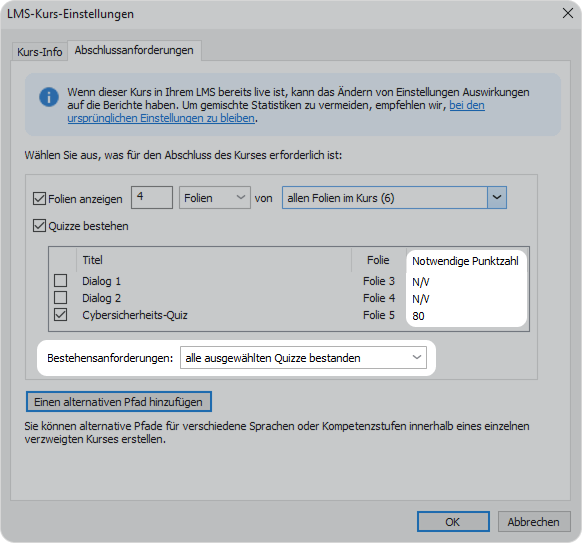This screenshot has width=582, height=543.
Task: Click the Folie 4 cell
Action: click(x=379, y=298)
